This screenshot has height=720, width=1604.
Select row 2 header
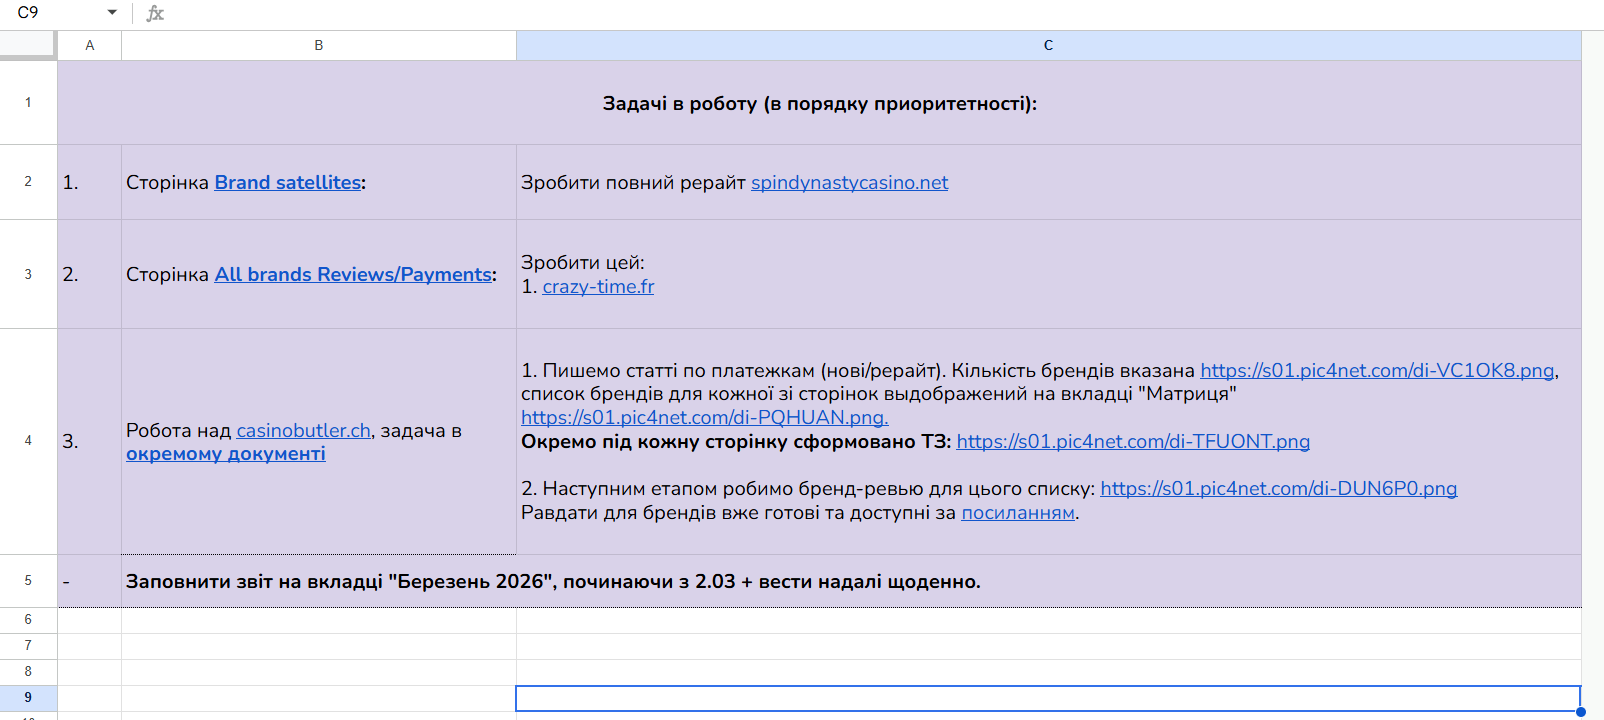[x=28, y=182]
